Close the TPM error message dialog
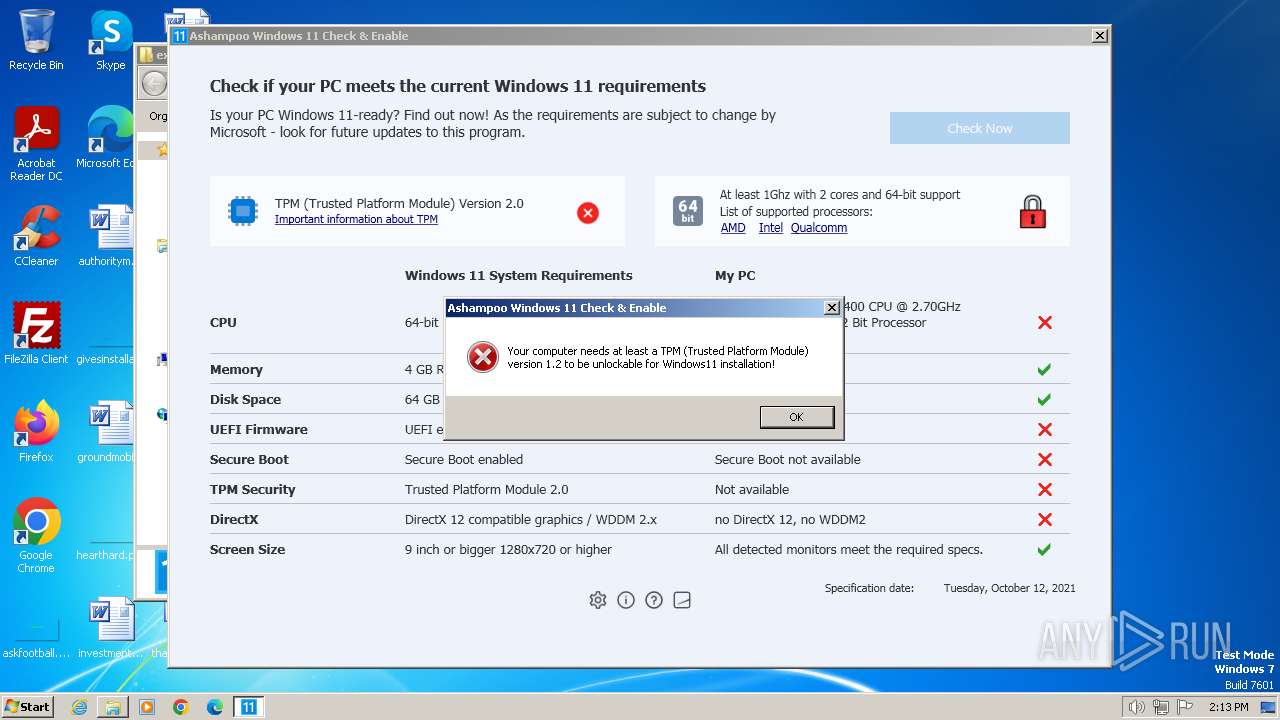This screenshot has width=1280, height=720. pos(831,308)
